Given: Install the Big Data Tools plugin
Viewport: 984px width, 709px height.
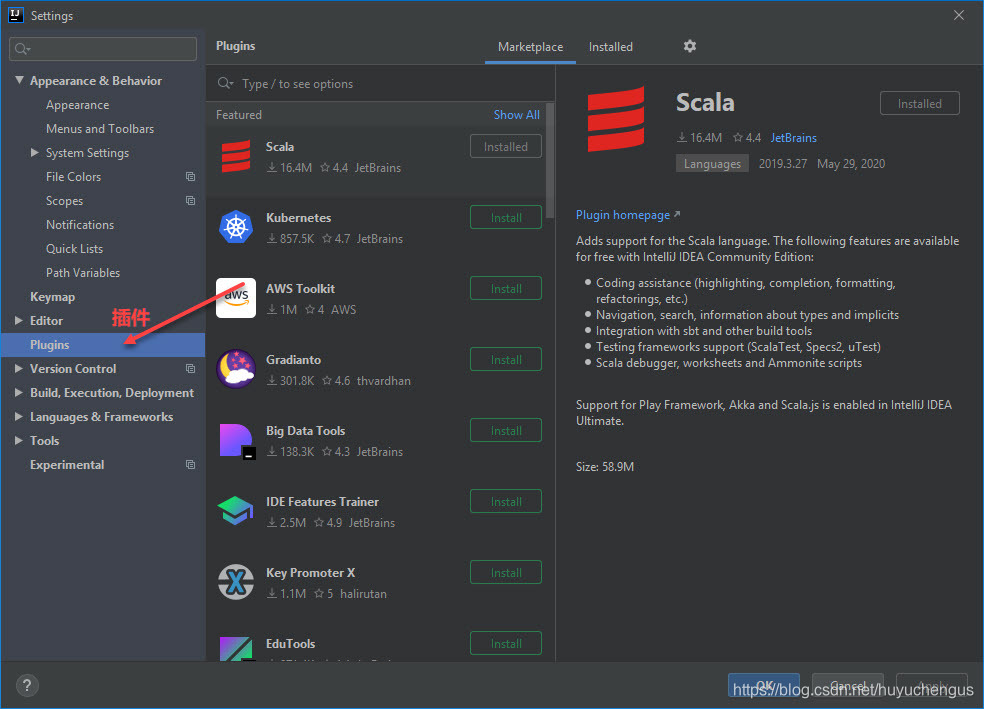Looking at the screenshot, I should click(506, 430).
